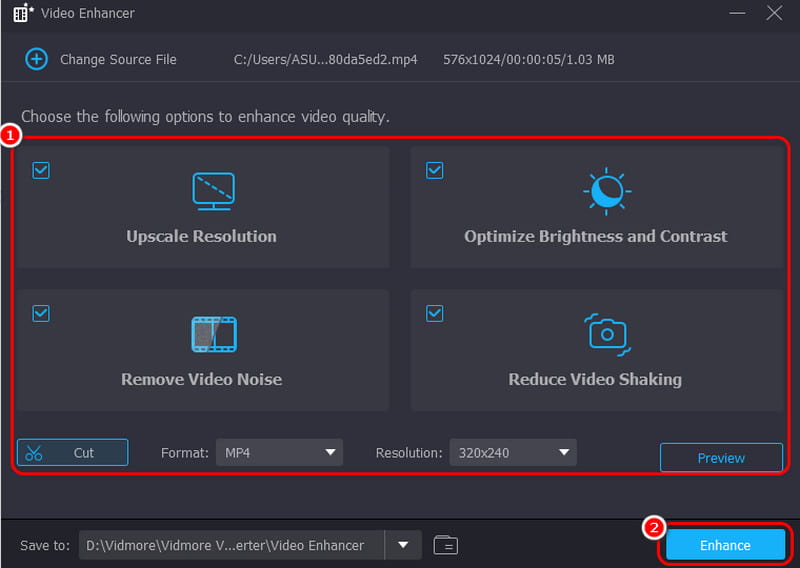This screenshot has height=568, width=800.
Task: Click the Remove Video Noise filmstrip icon
Action: pos(213,334)
